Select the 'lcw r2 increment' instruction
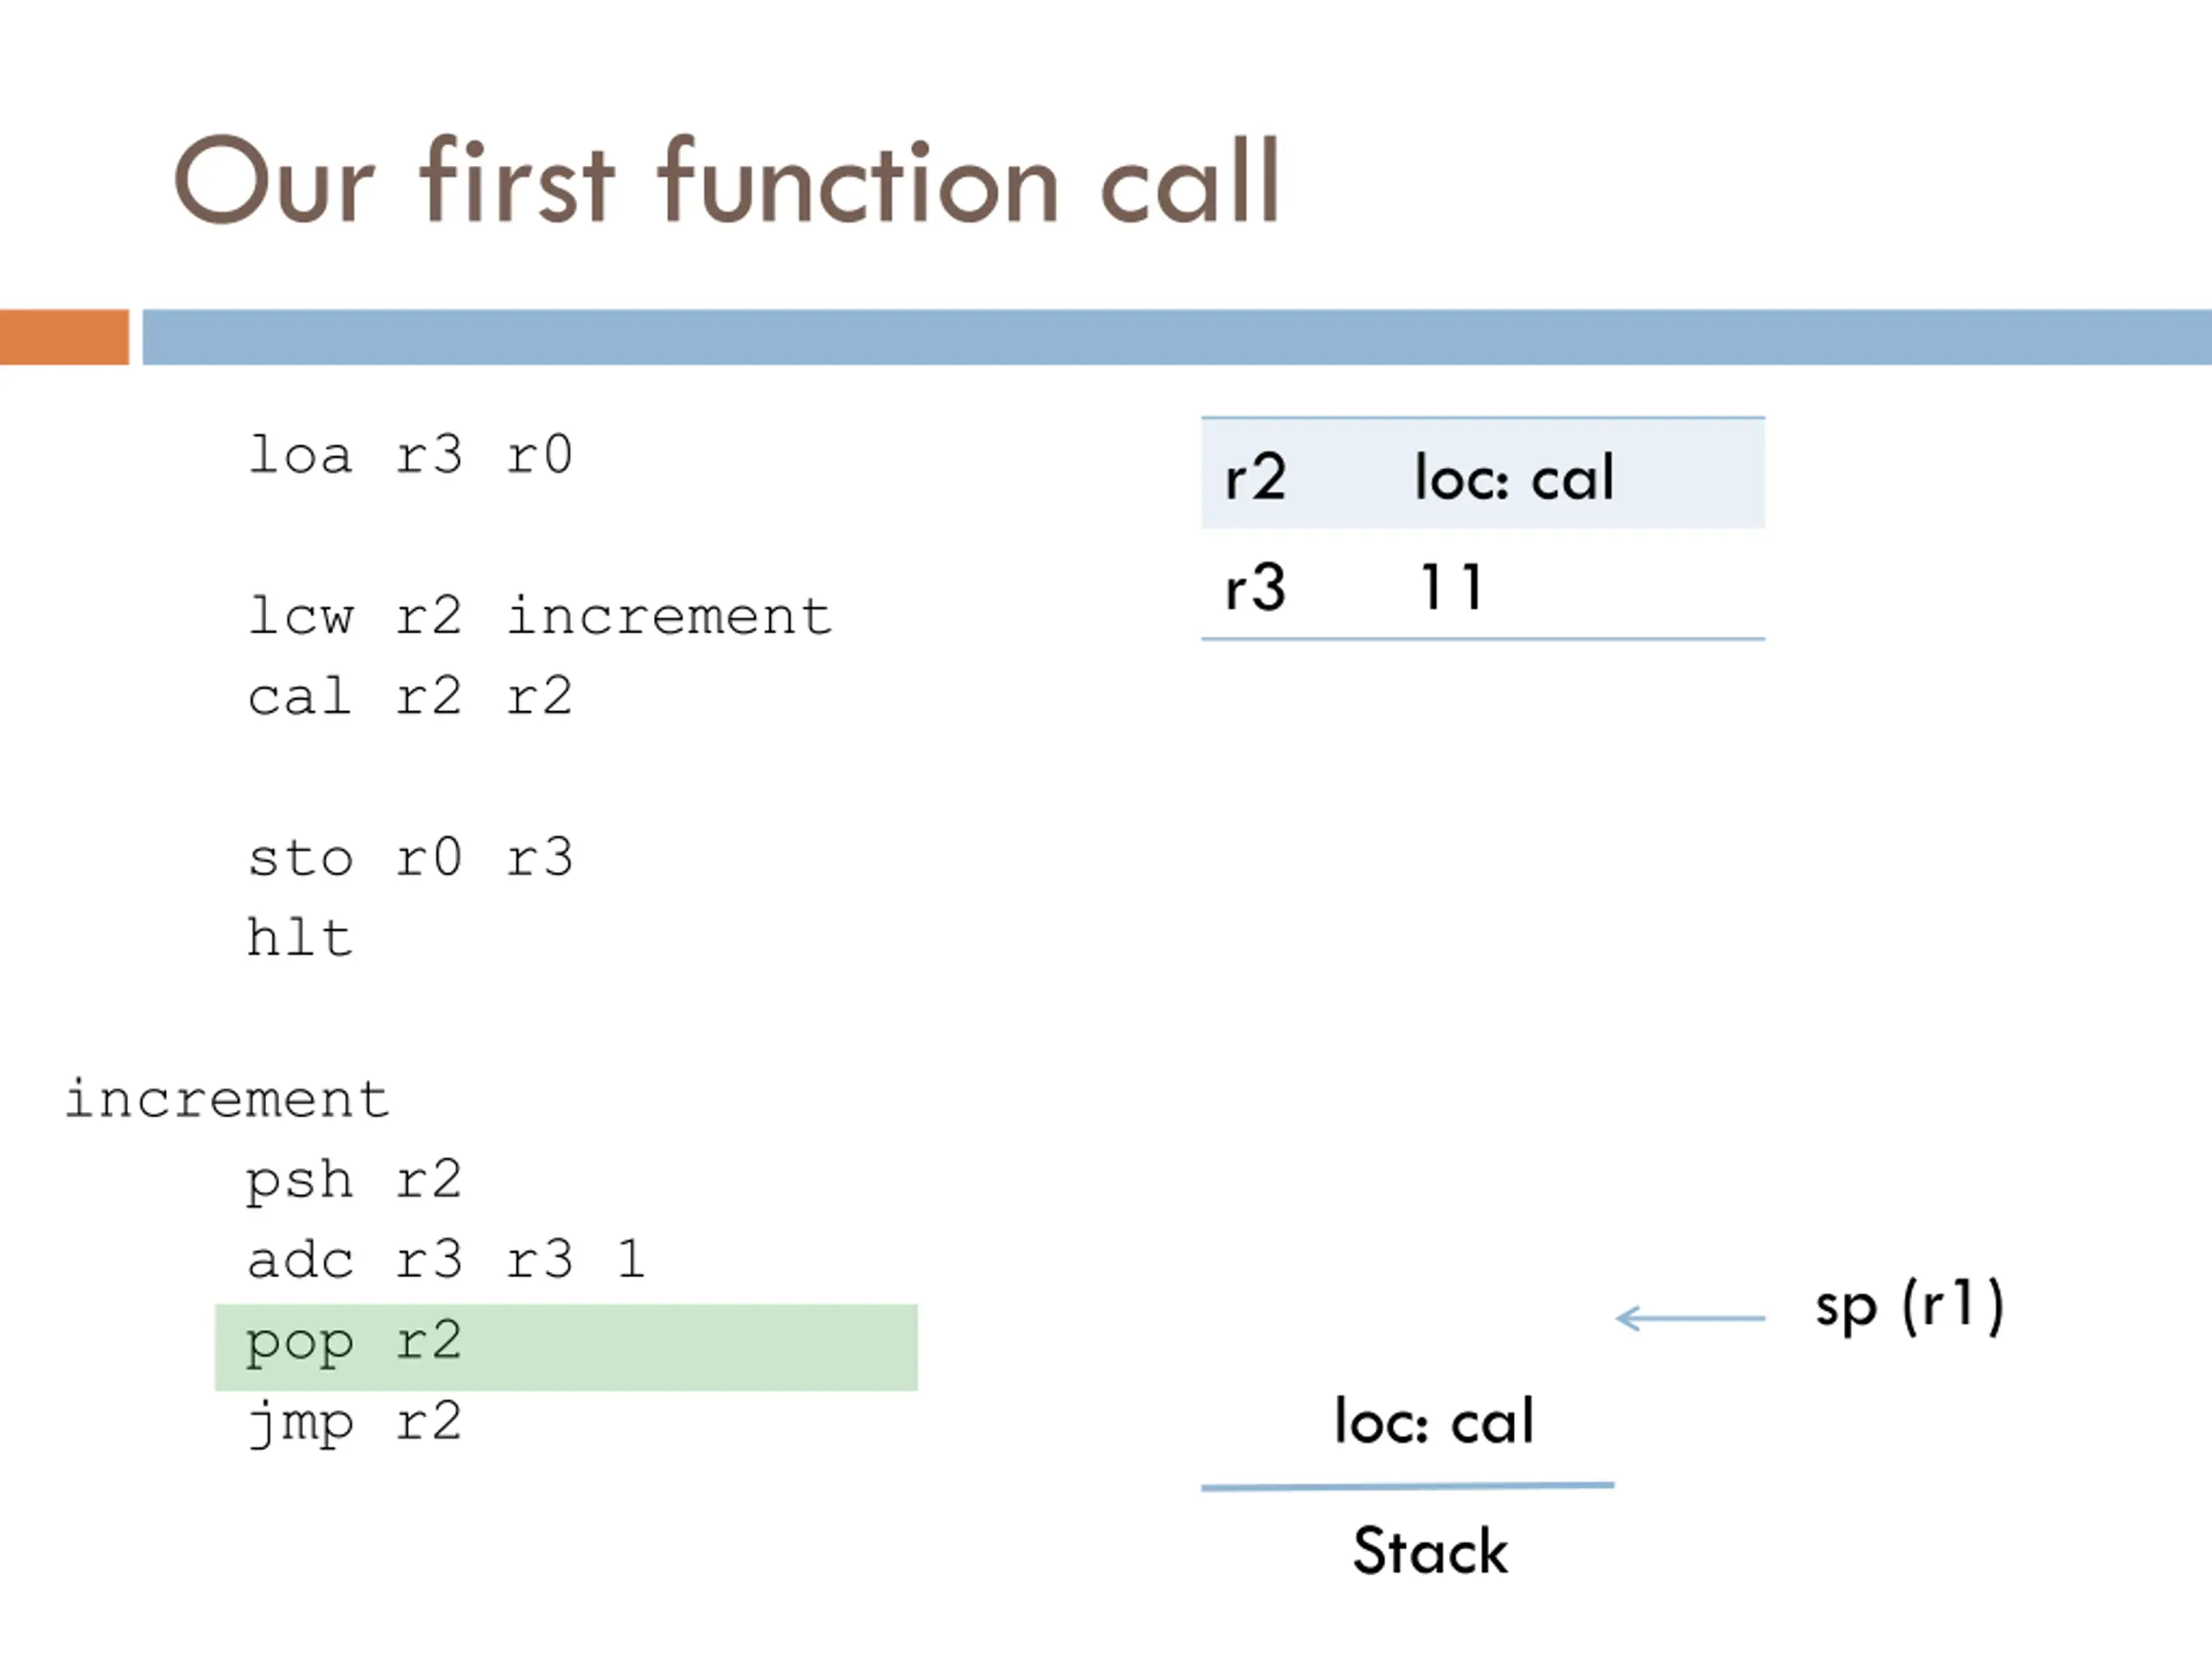Viewport: 2212px width, 1659px height. pos(540,616)
